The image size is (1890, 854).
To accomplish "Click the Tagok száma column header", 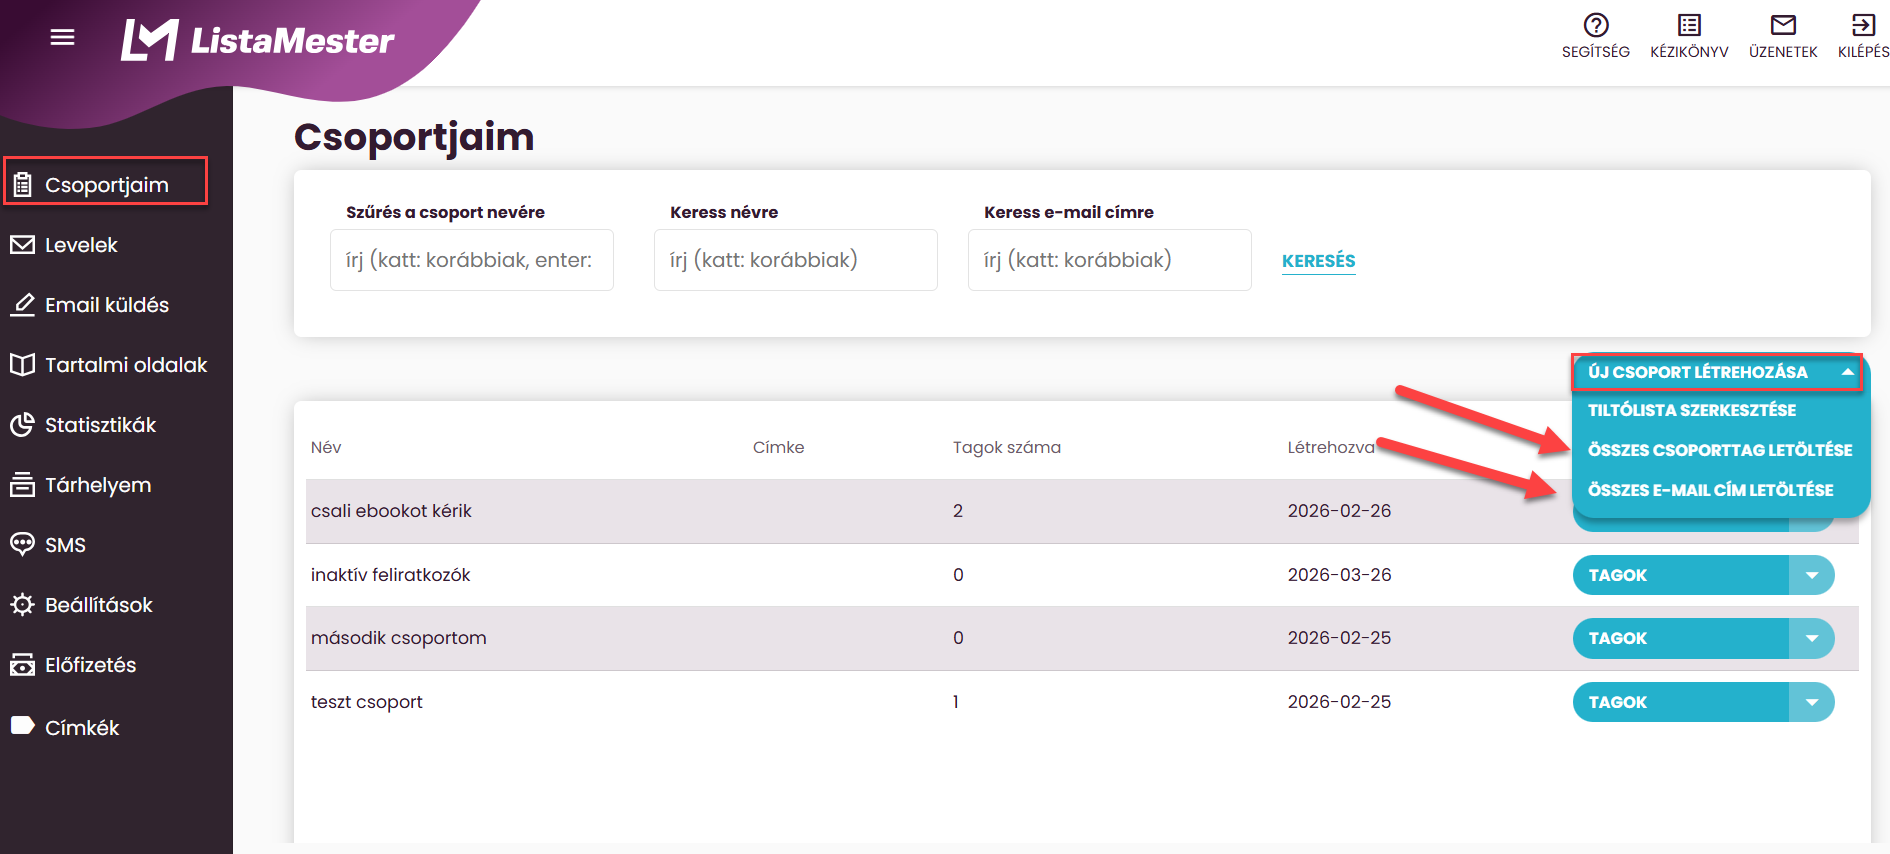I will [x=1007, y=447].
